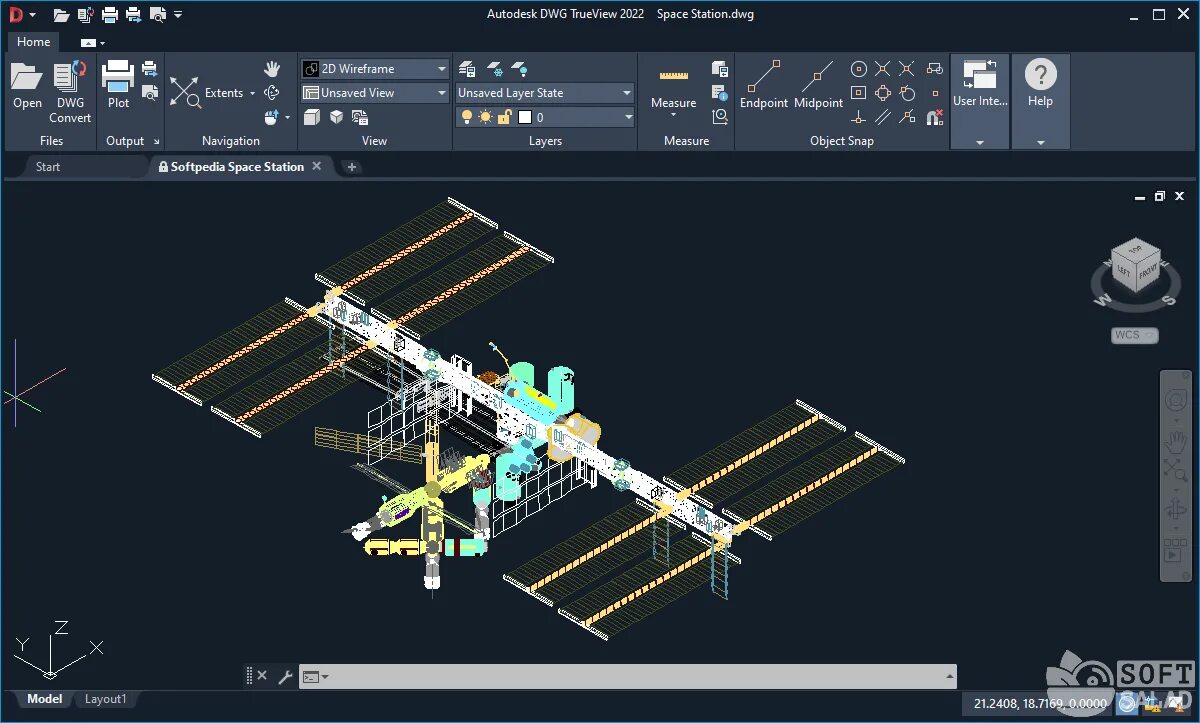Image resolution: width=1200 pixels, height=723 pixels.
Task: Click the List properties info icon in Measure panel
Action: point(719,93)
